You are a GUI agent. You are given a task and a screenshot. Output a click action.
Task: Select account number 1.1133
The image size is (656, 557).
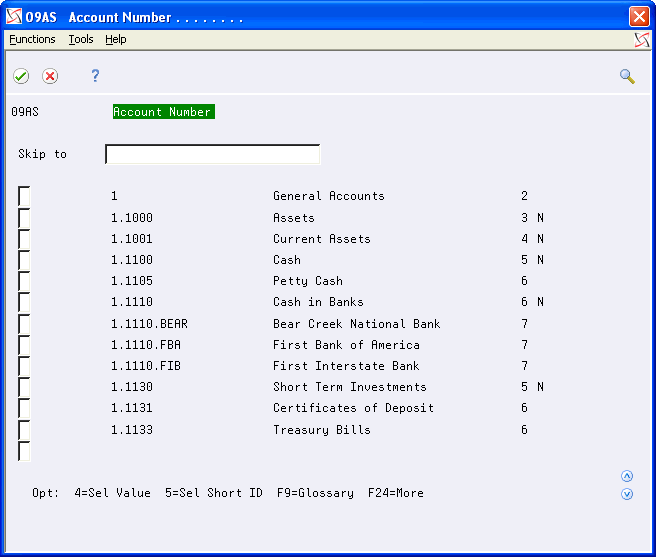(132, 430)
